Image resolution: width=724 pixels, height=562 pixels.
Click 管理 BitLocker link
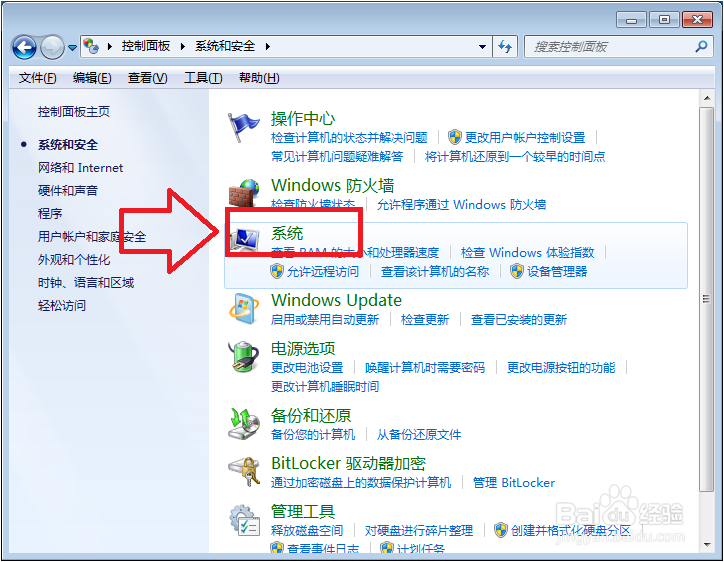[514, 483]
